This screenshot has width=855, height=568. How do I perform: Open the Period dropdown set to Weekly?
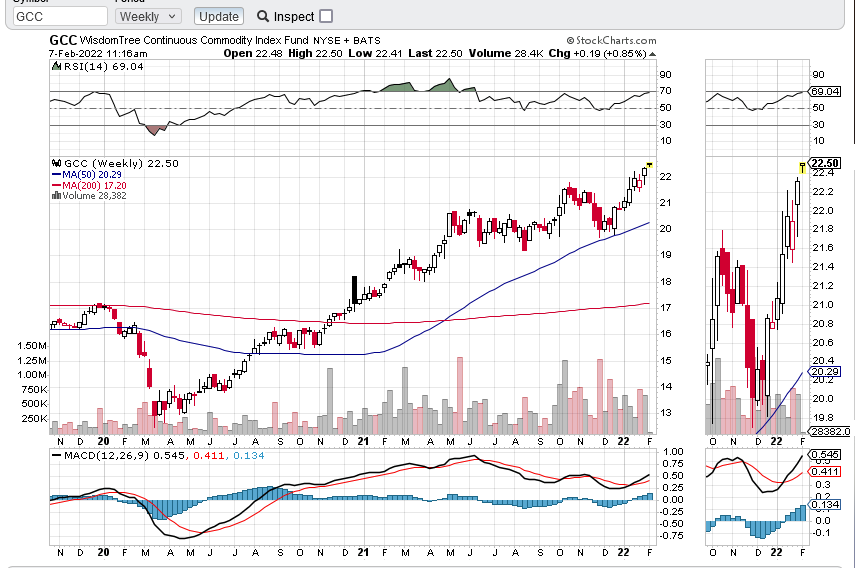(148, 16)
